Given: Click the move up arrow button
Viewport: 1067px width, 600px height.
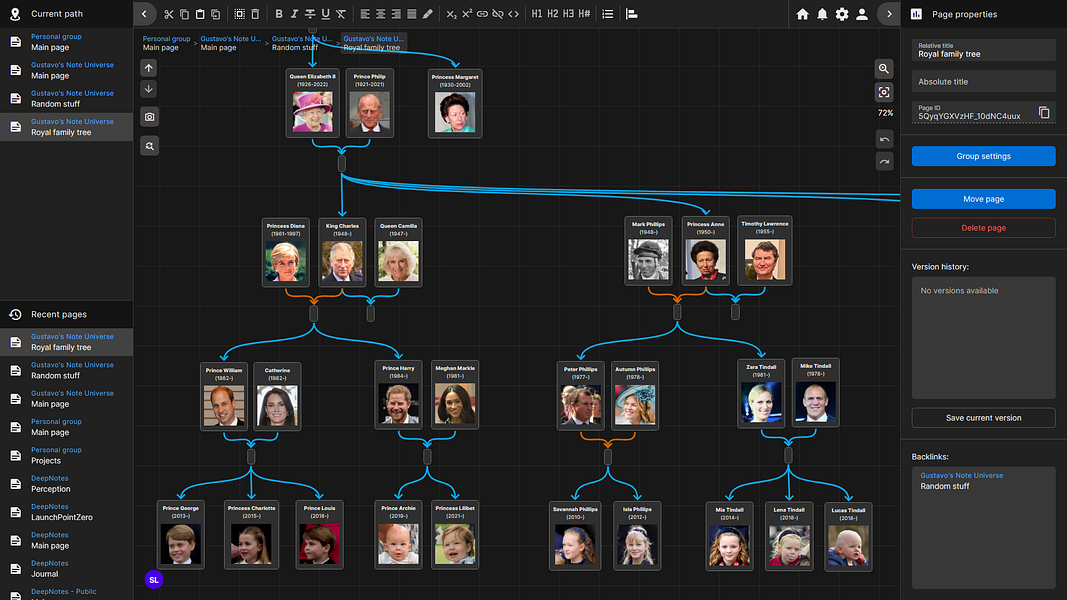Looking at the screenshot, I should click(x=149, y=68).
